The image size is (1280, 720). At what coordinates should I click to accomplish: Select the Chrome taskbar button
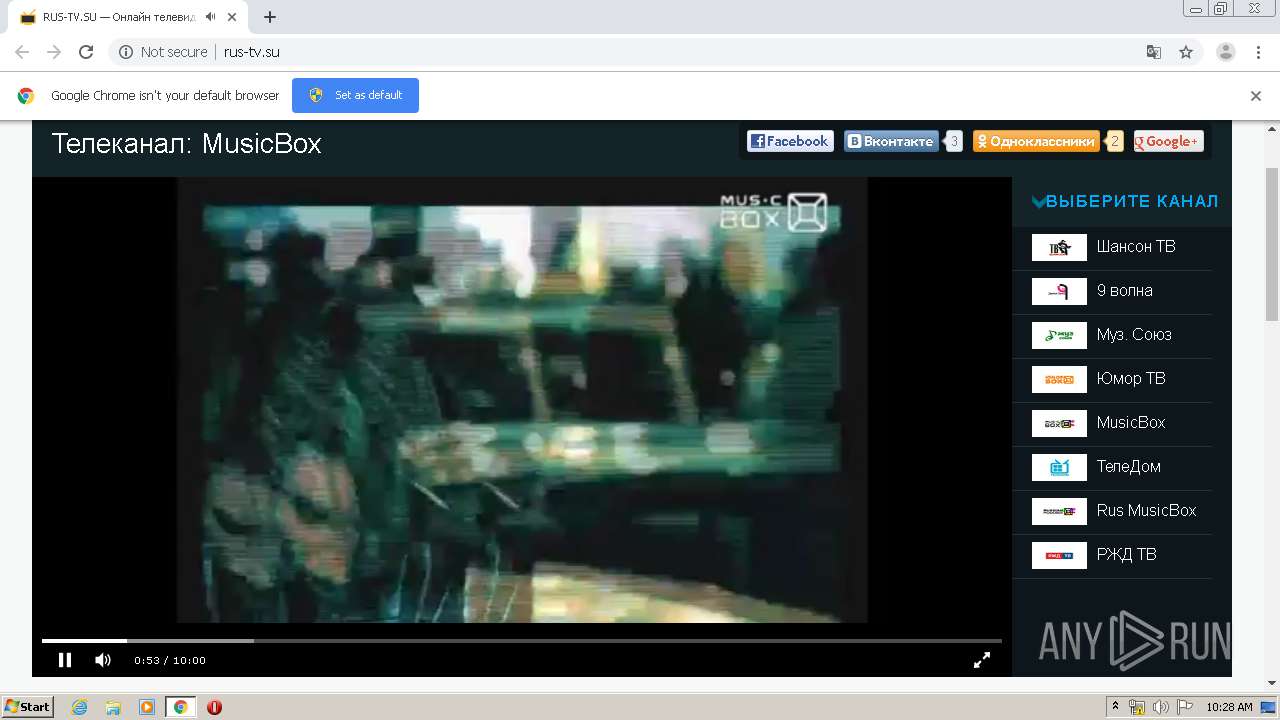tap(181, 707)
